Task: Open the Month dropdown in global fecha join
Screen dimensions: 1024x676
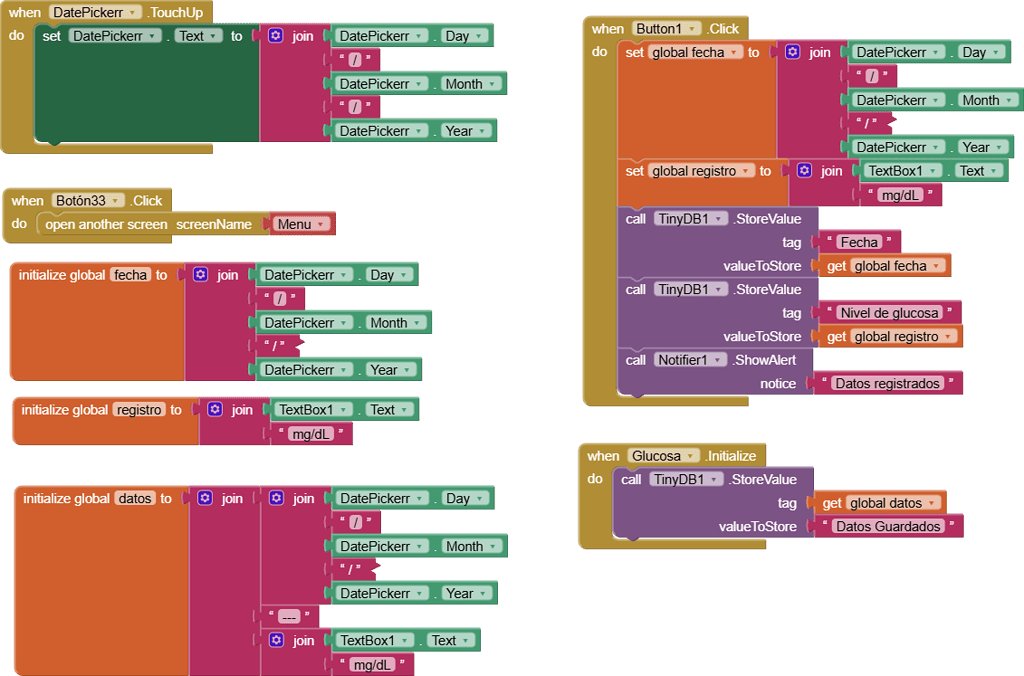Action: [x=1011, y=100]
